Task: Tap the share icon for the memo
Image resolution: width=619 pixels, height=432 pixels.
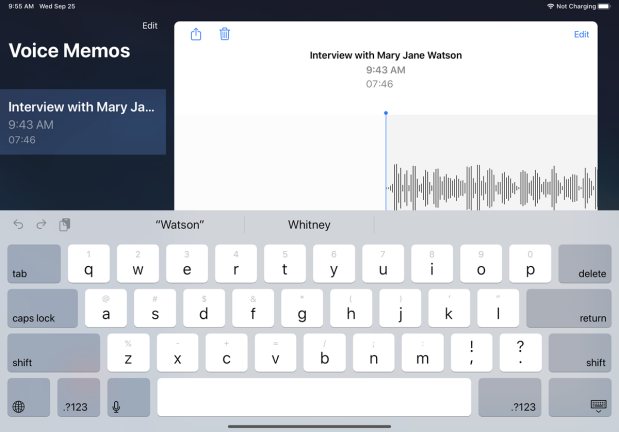Action: [196, 34]
